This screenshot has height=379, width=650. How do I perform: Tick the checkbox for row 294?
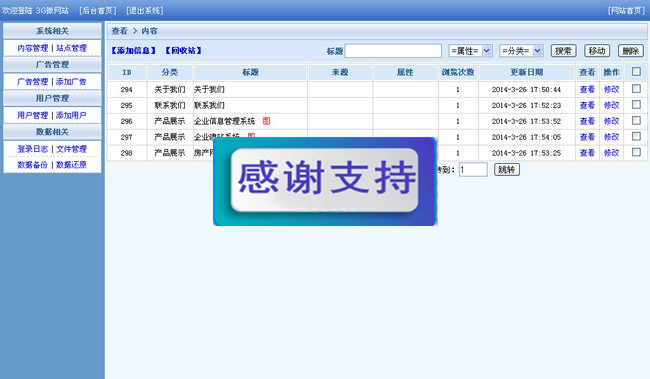636,88
